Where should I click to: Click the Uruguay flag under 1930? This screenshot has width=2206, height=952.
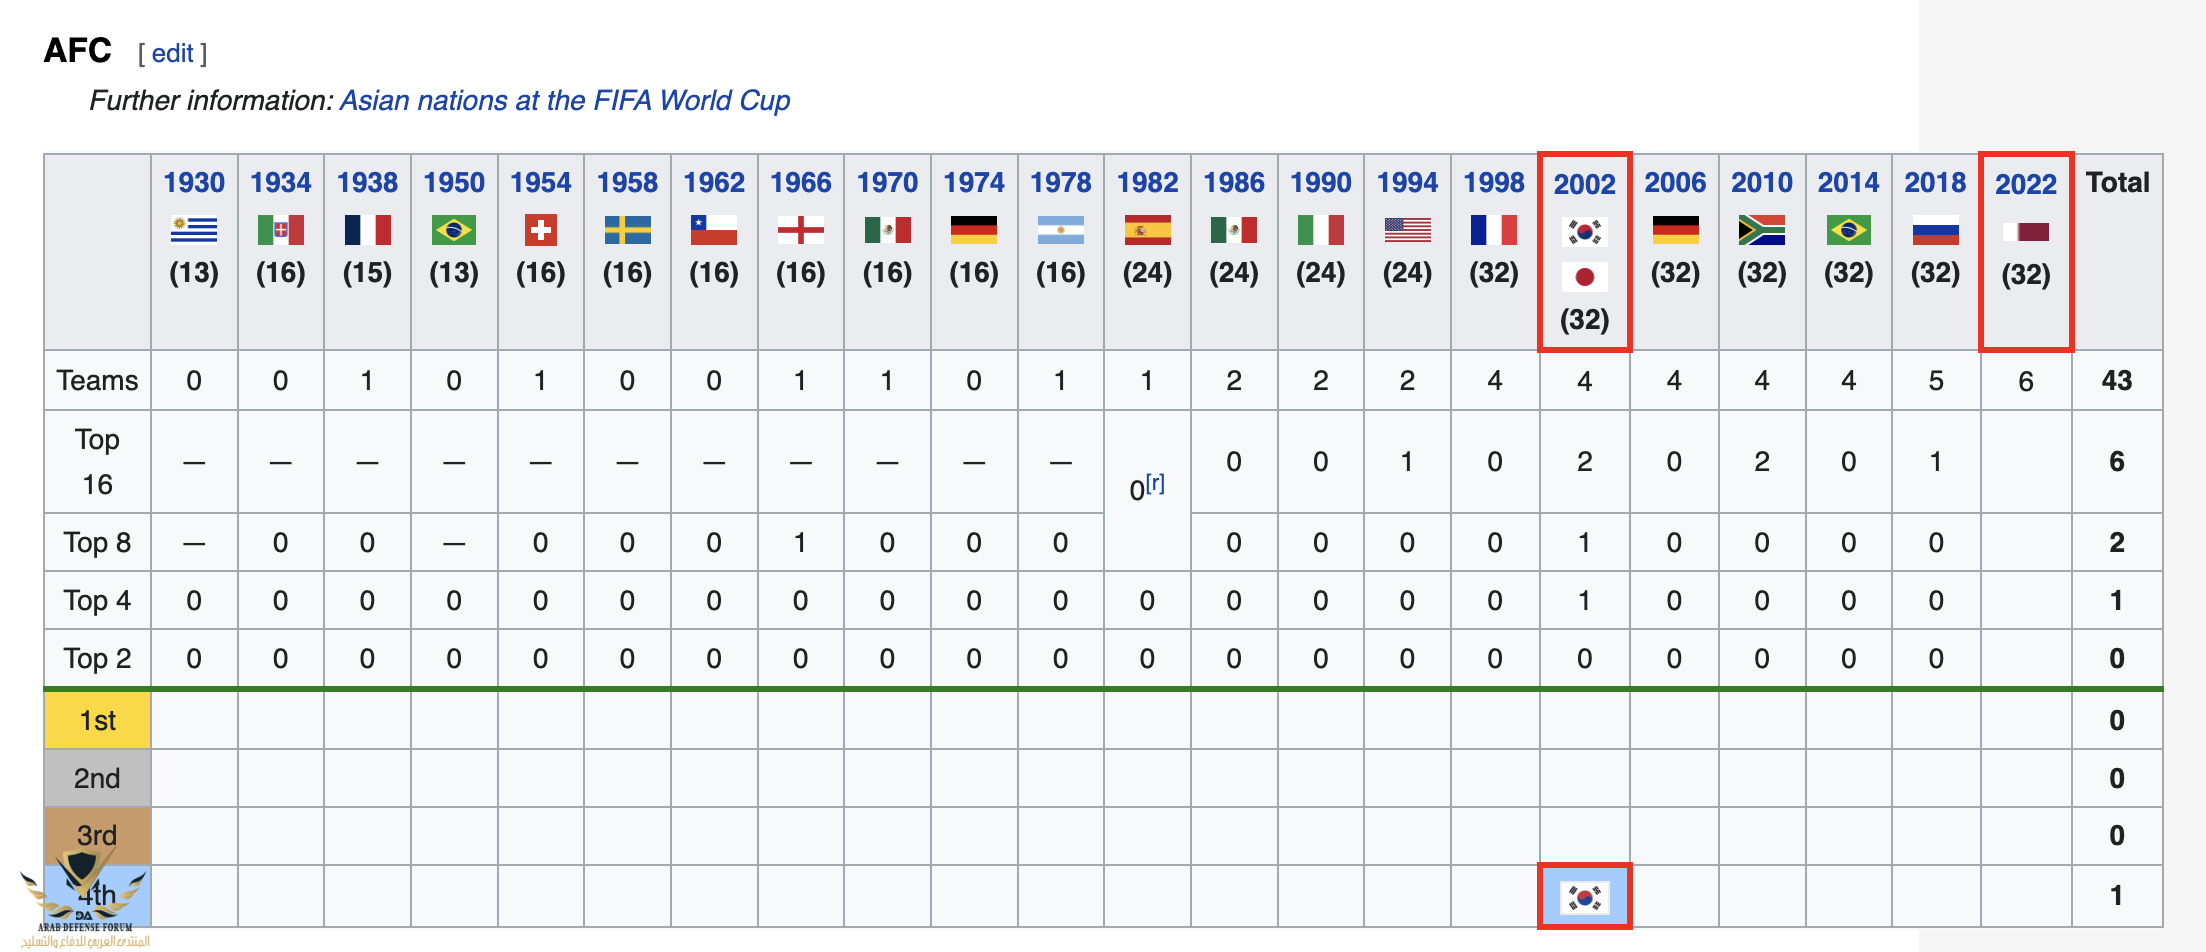click(194, 231)
